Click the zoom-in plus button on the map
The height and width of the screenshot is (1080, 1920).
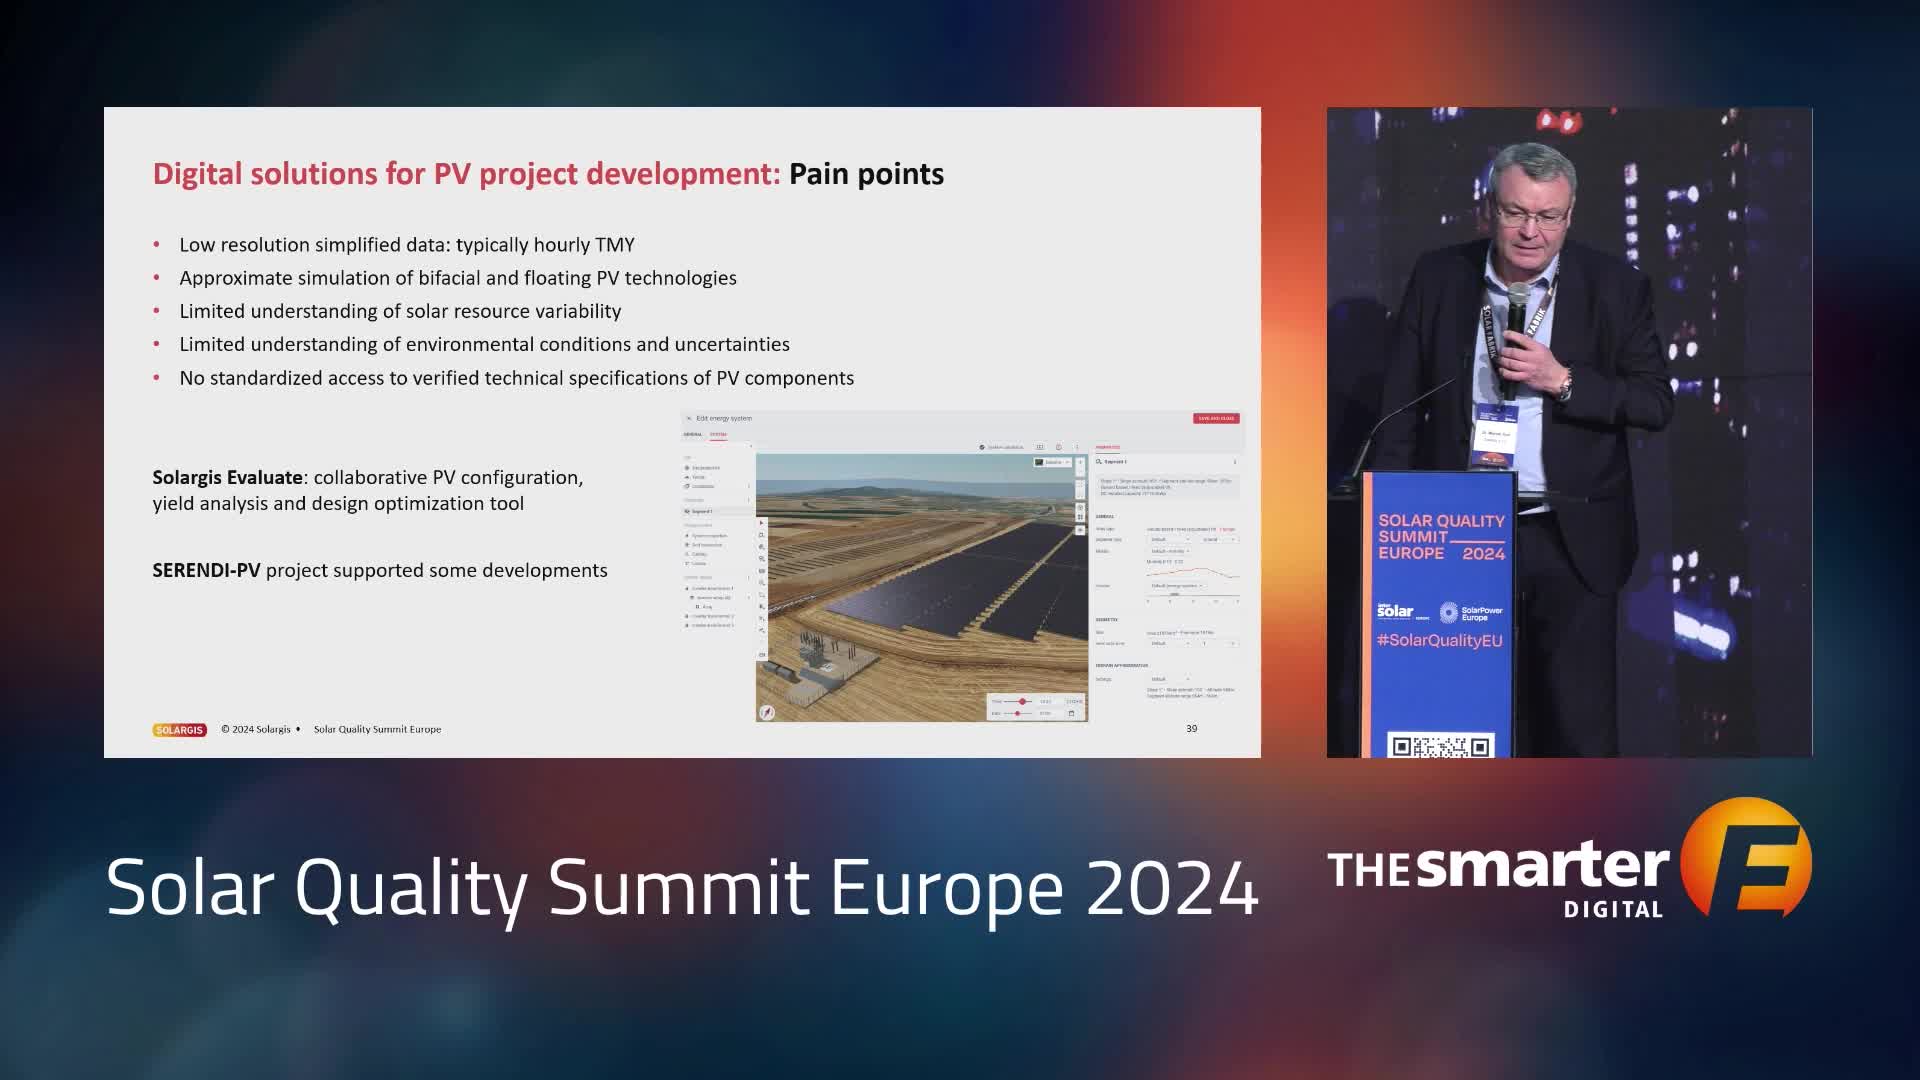pyautogui.click(x=1080, y=462)
